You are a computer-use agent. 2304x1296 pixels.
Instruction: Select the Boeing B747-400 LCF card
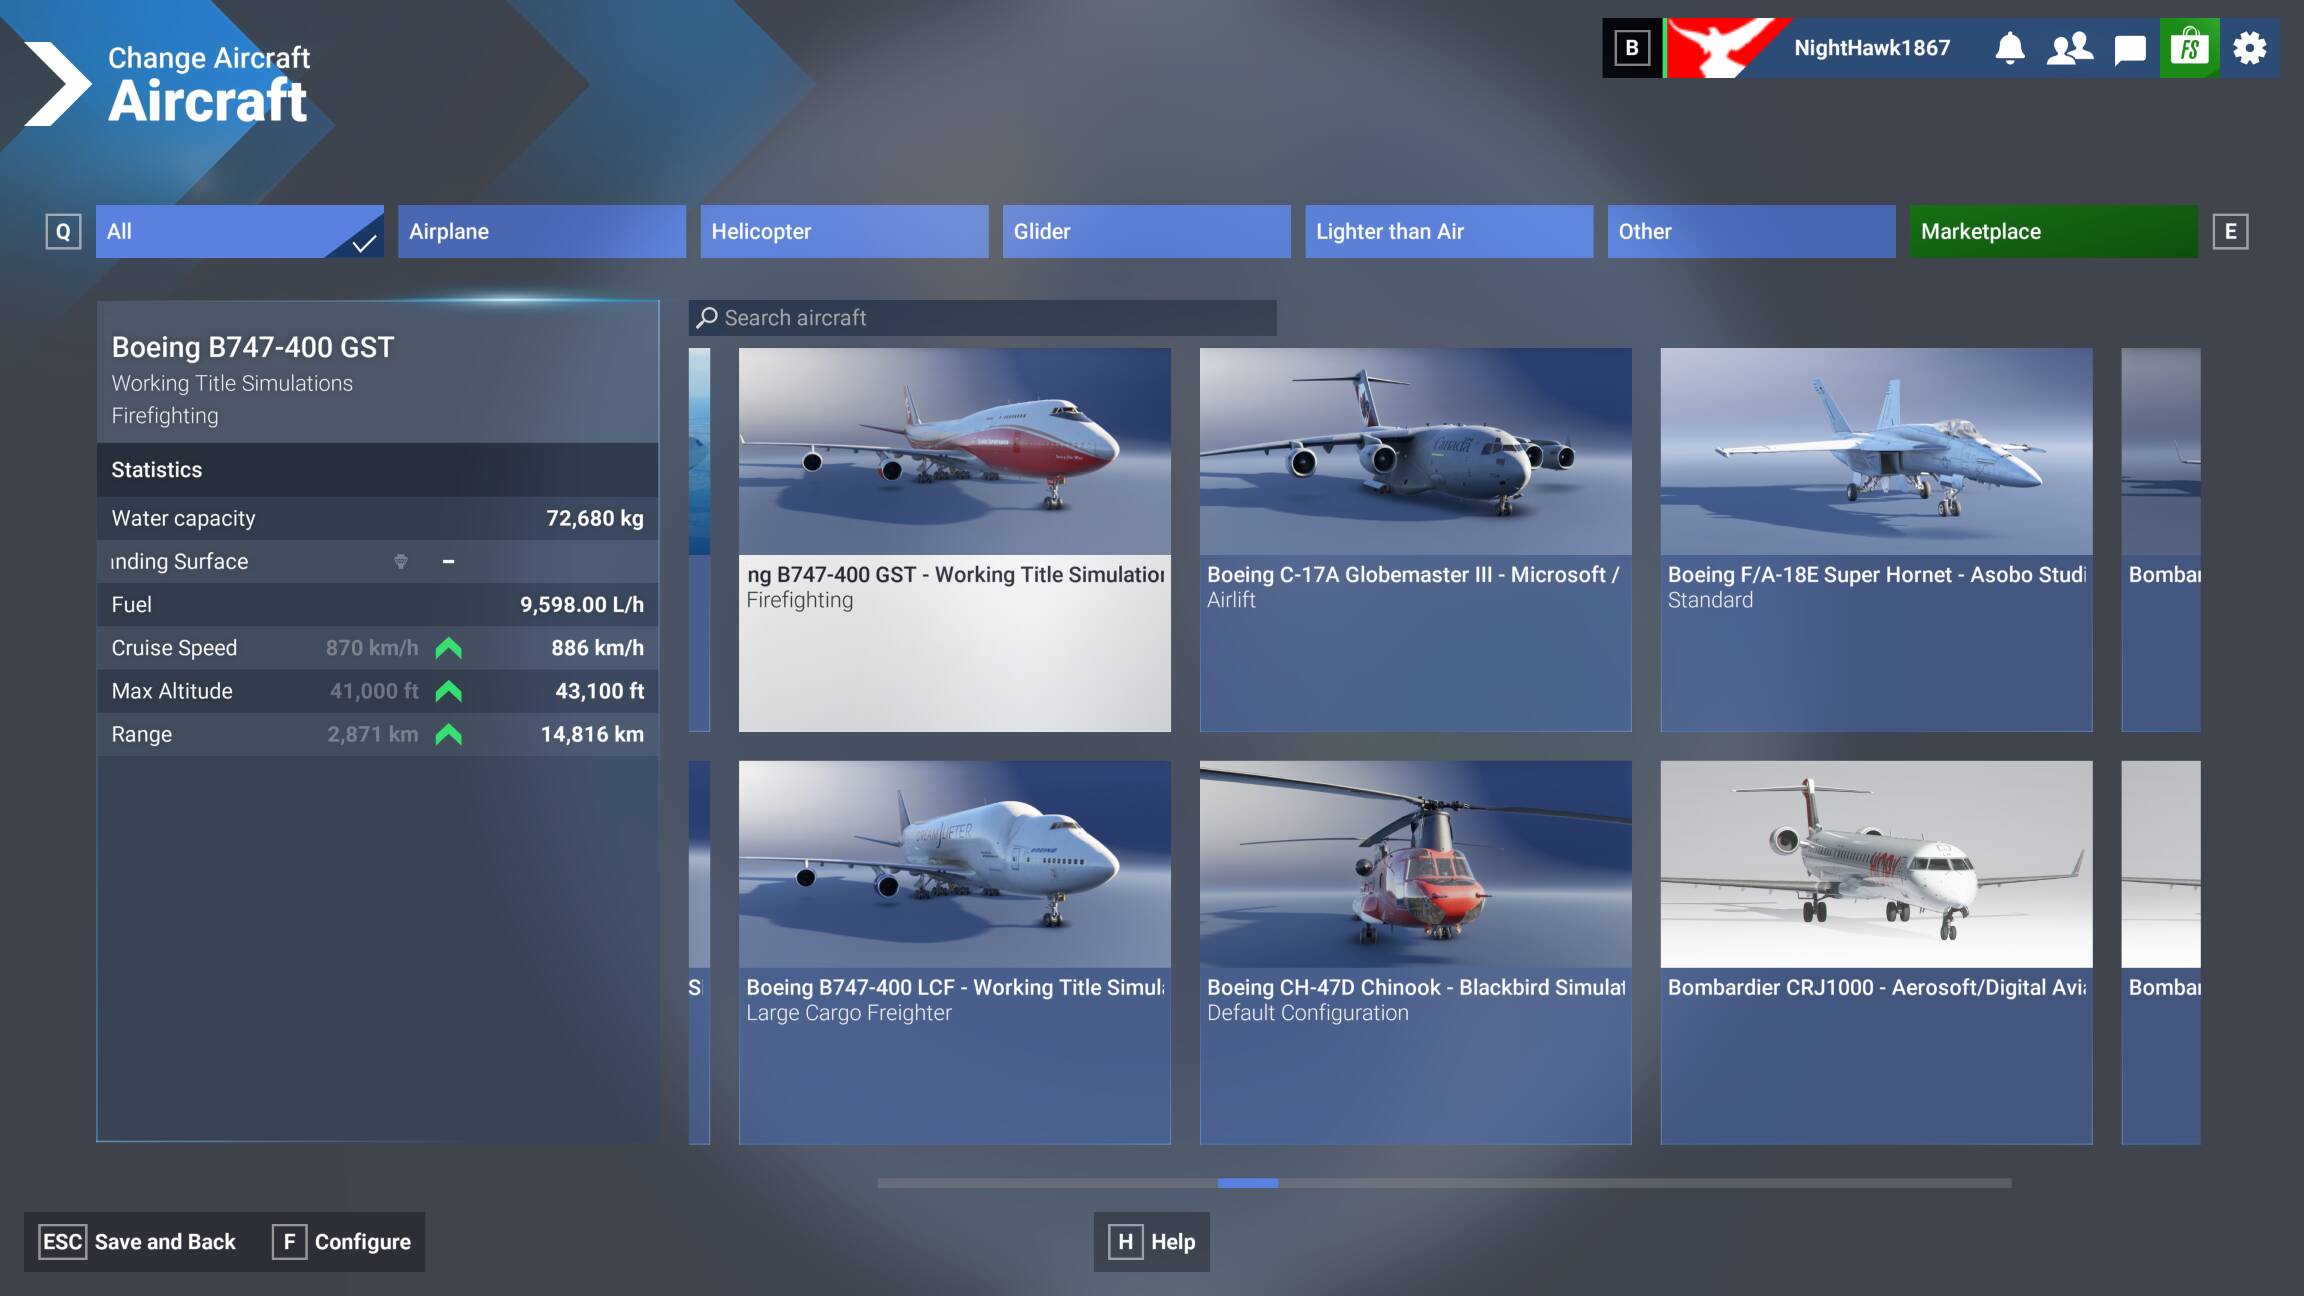(955, 953)
